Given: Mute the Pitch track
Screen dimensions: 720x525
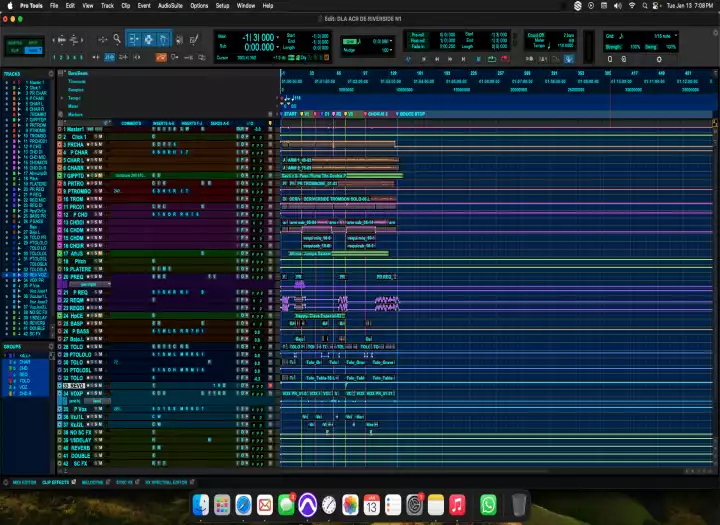Looking at the screenshot, I should tap(101, 261).
